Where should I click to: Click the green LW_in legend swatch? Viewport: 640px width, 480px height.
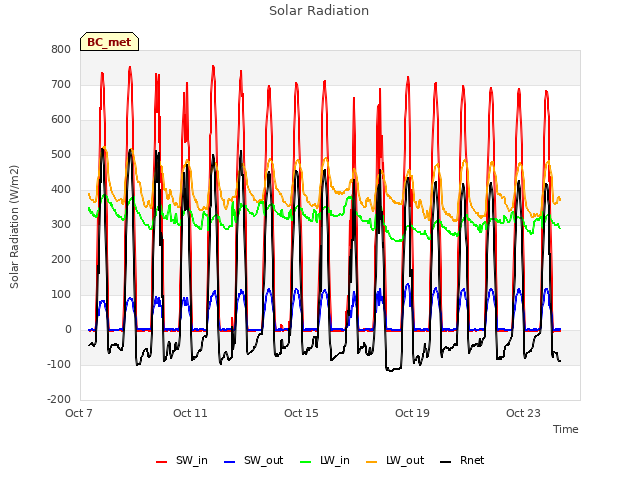click(x=305, y=462)
